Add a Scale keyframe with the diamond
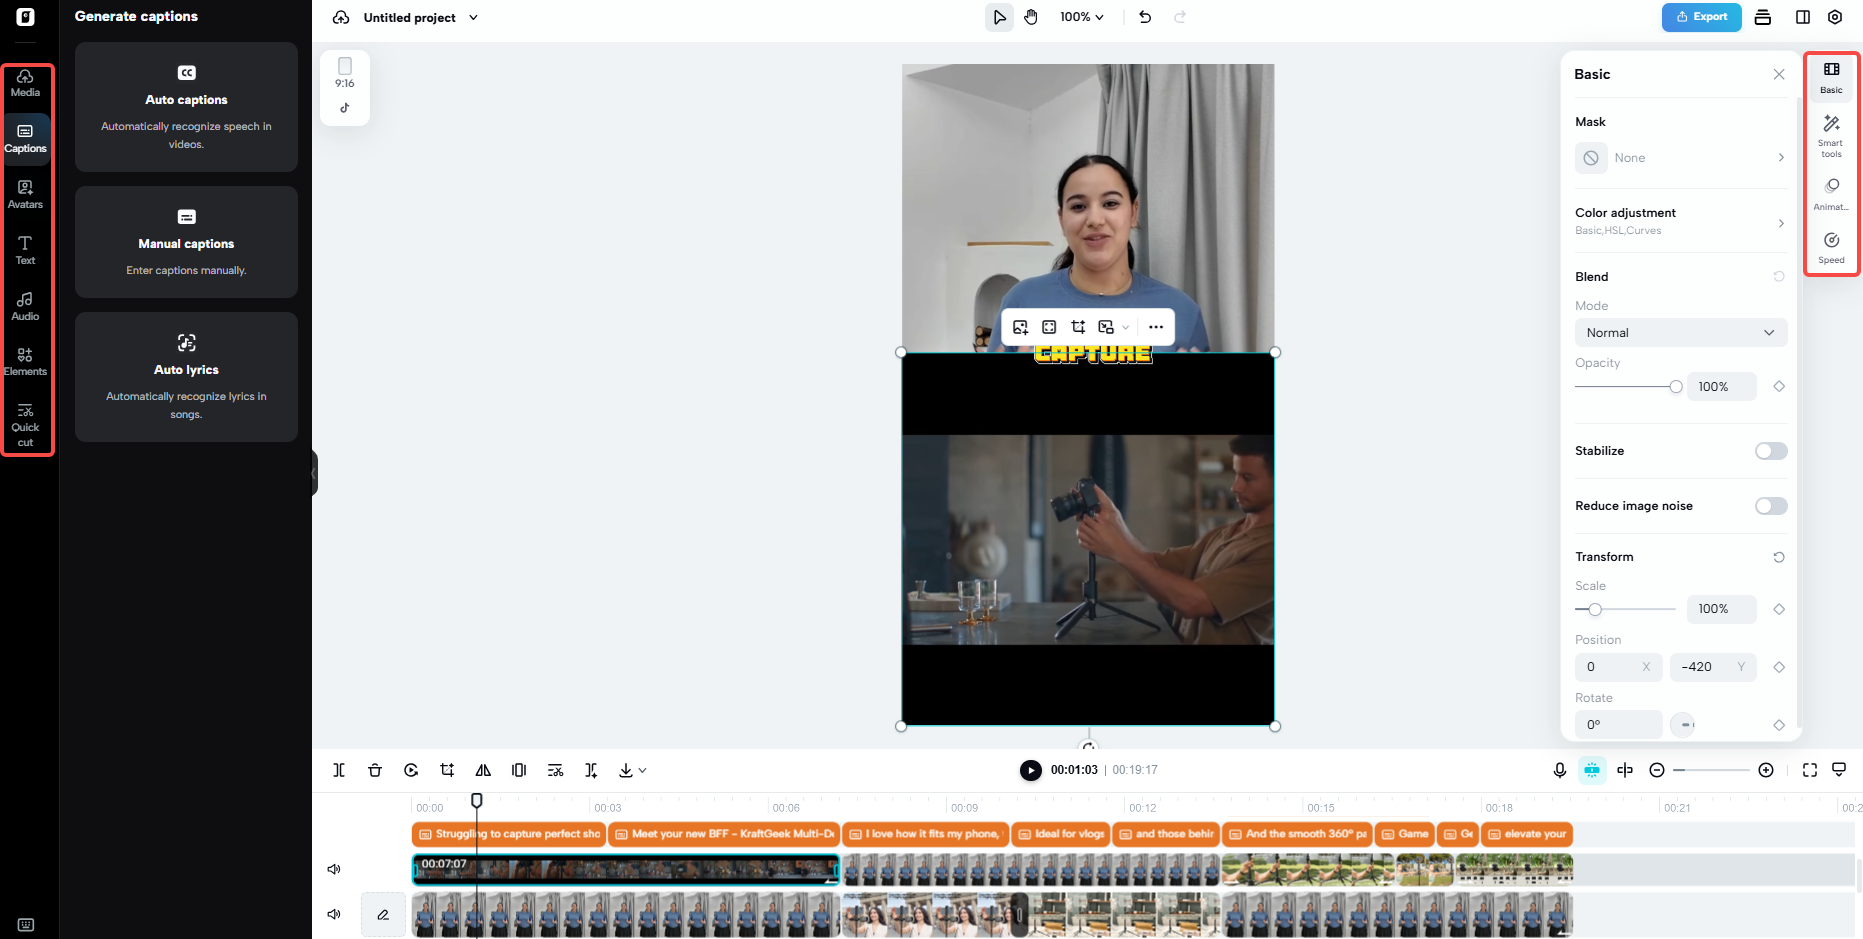 (x=1779, y=609)
